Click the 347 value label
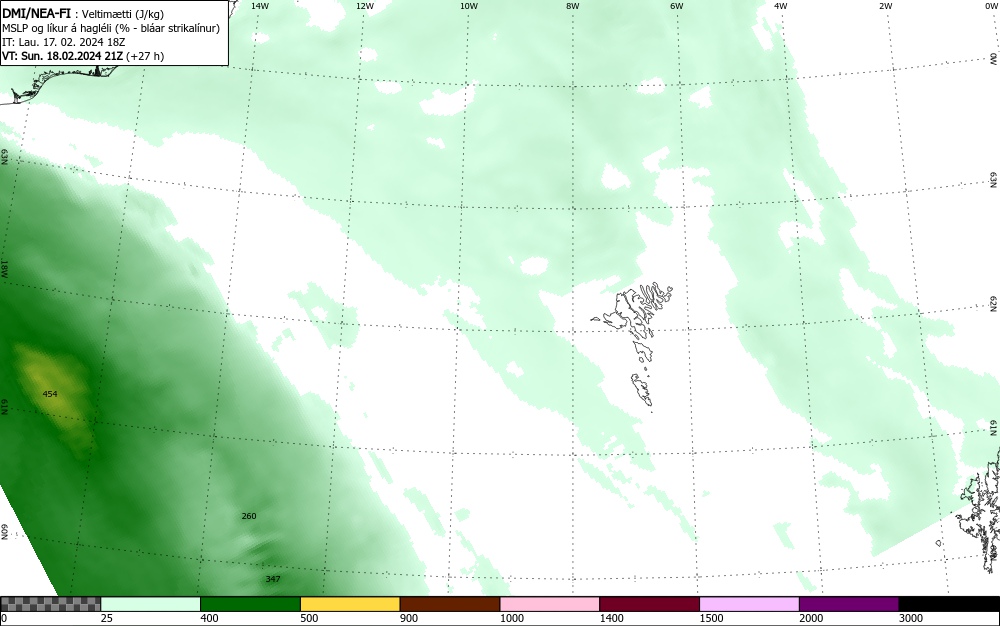This screenshot has height=626, width=1000. click(273, 579)
